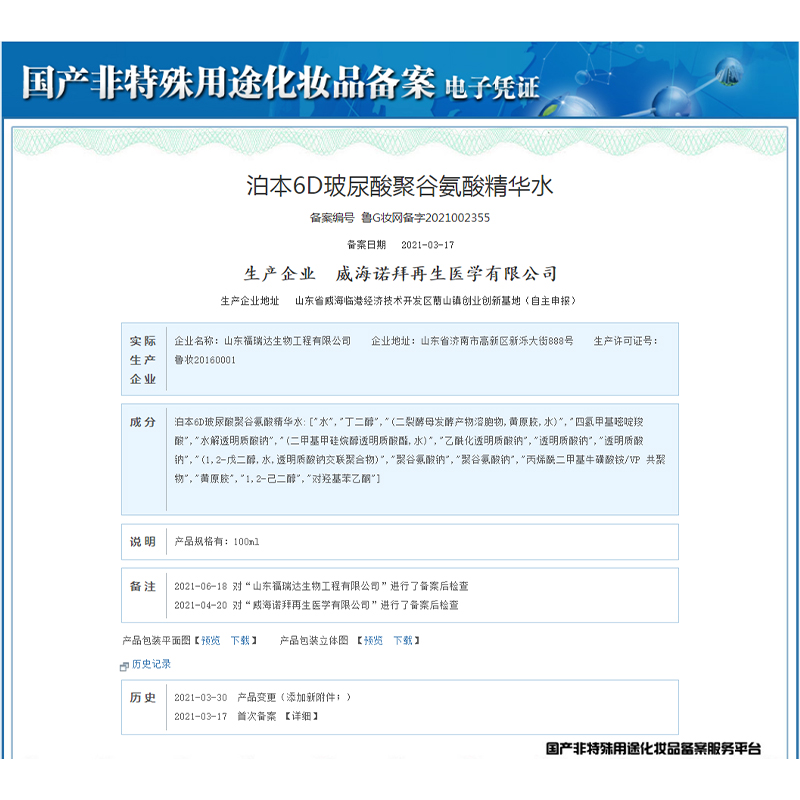The height and width of the screenshot is (800, 800).
Task: Click the 2021-06-18 remark entry
Action: [x=320, y=586]
